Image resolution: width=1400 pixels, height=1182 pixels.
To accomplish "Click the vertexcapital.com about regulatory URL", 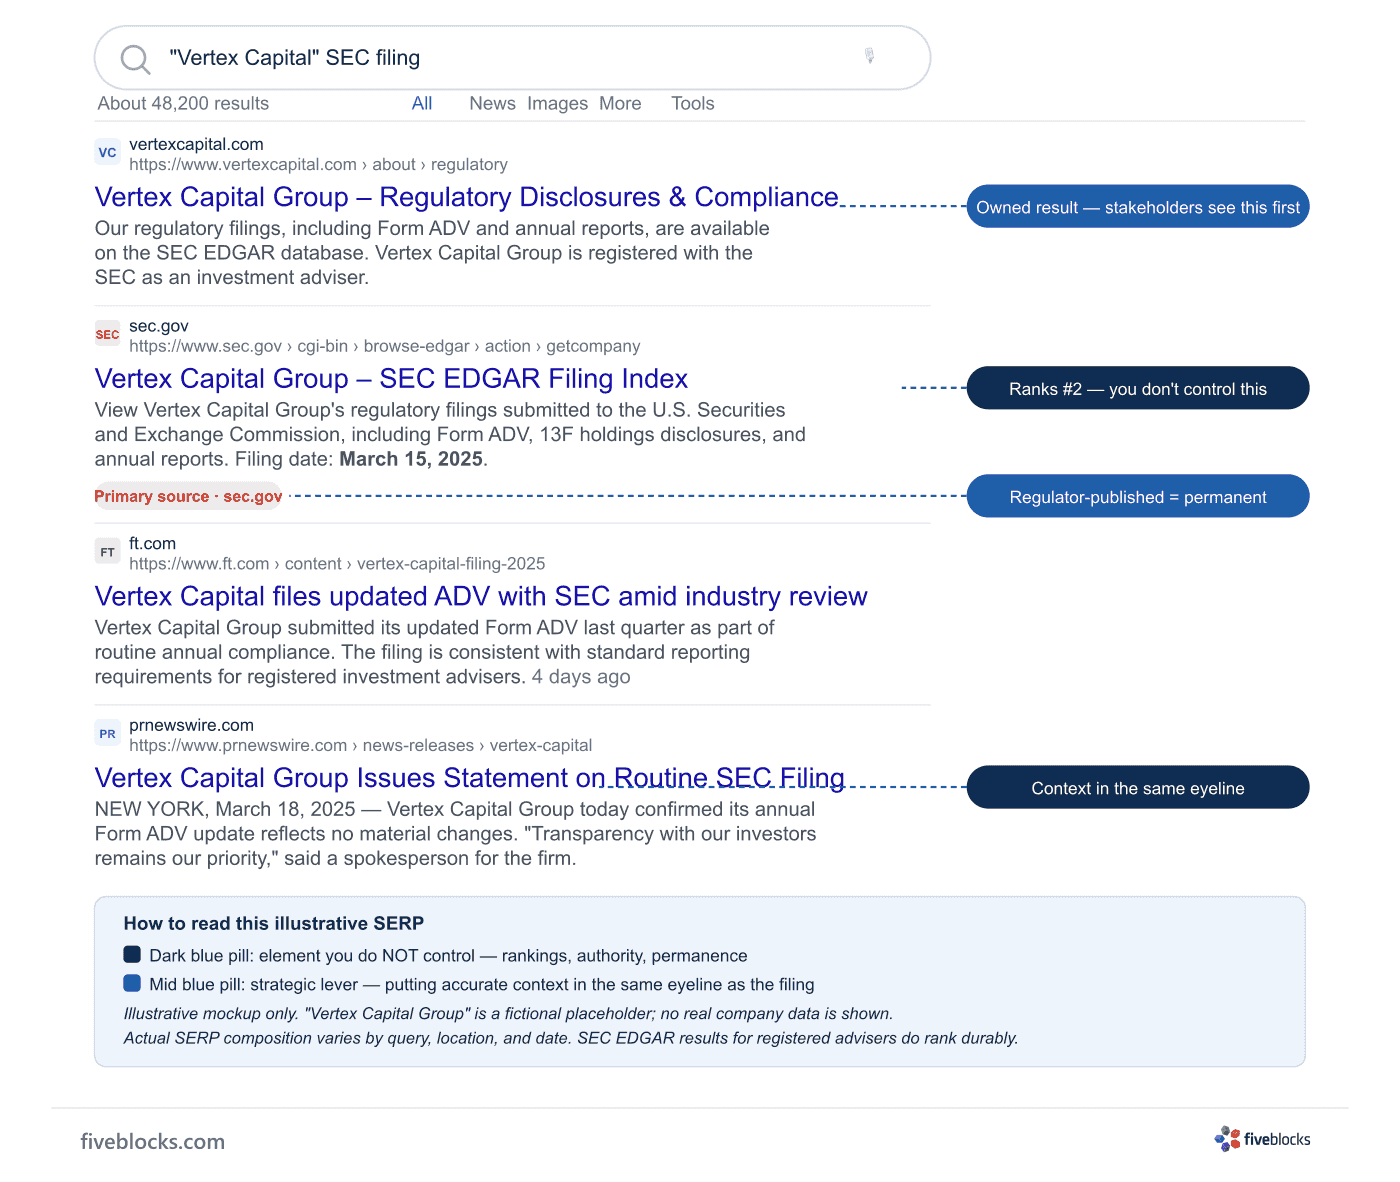I will pos(318,165).
